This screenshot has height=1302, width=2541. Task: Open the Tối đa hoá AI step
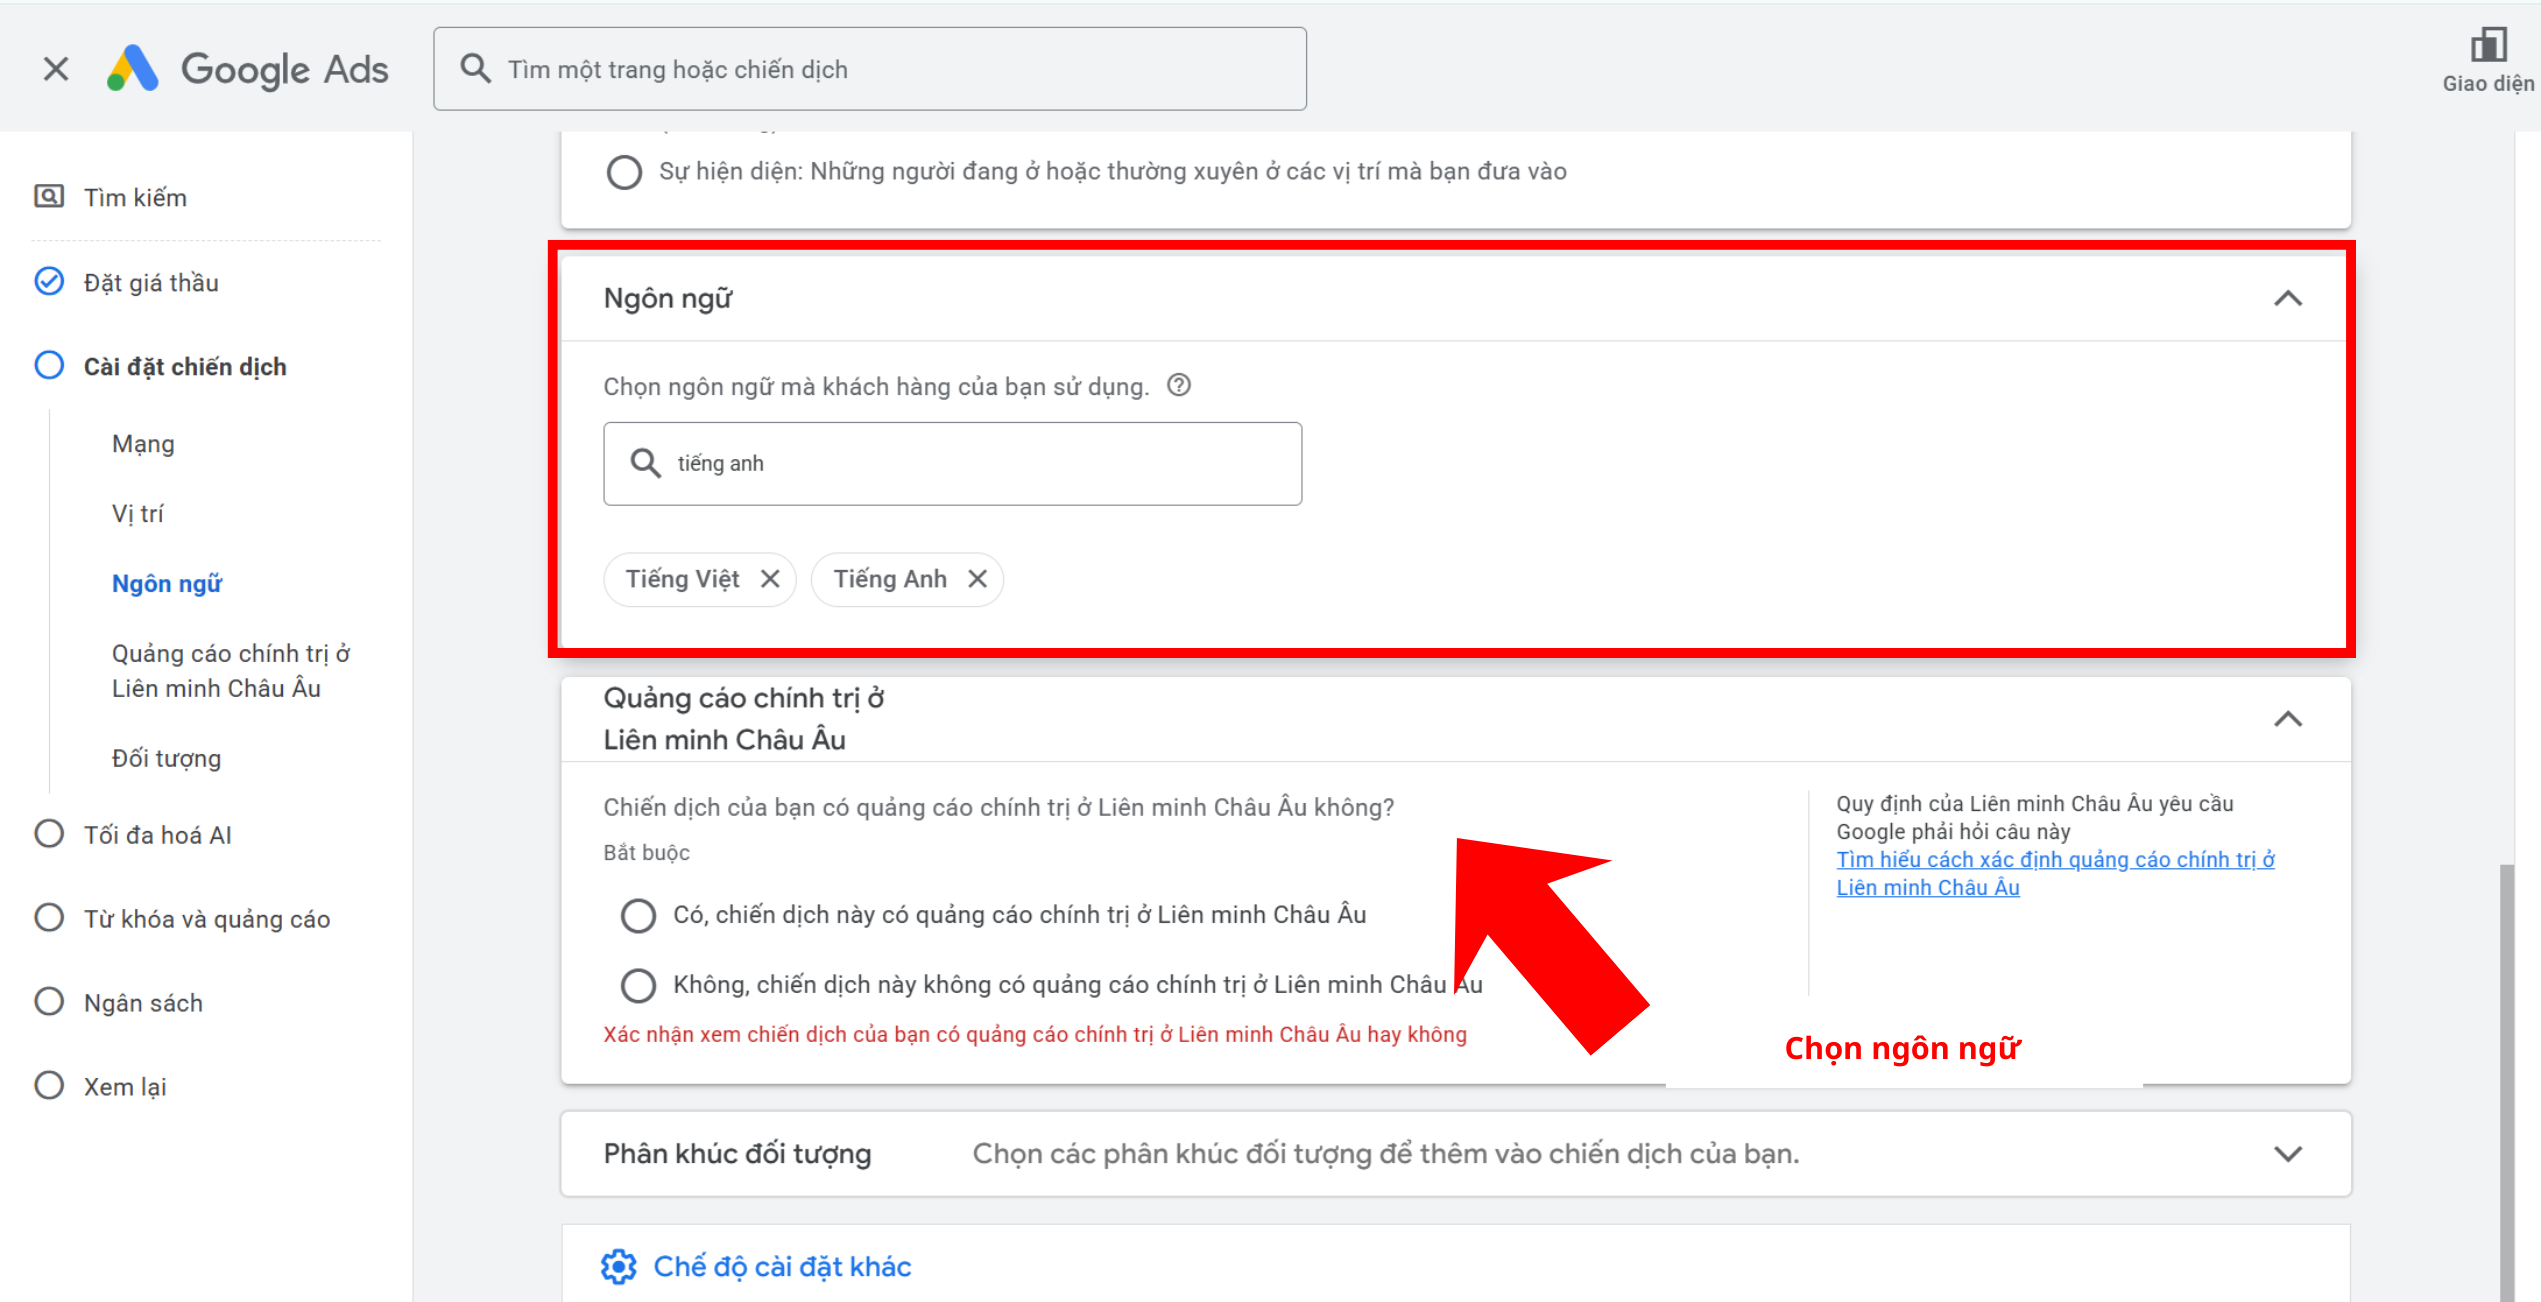[x=158, y=835]
